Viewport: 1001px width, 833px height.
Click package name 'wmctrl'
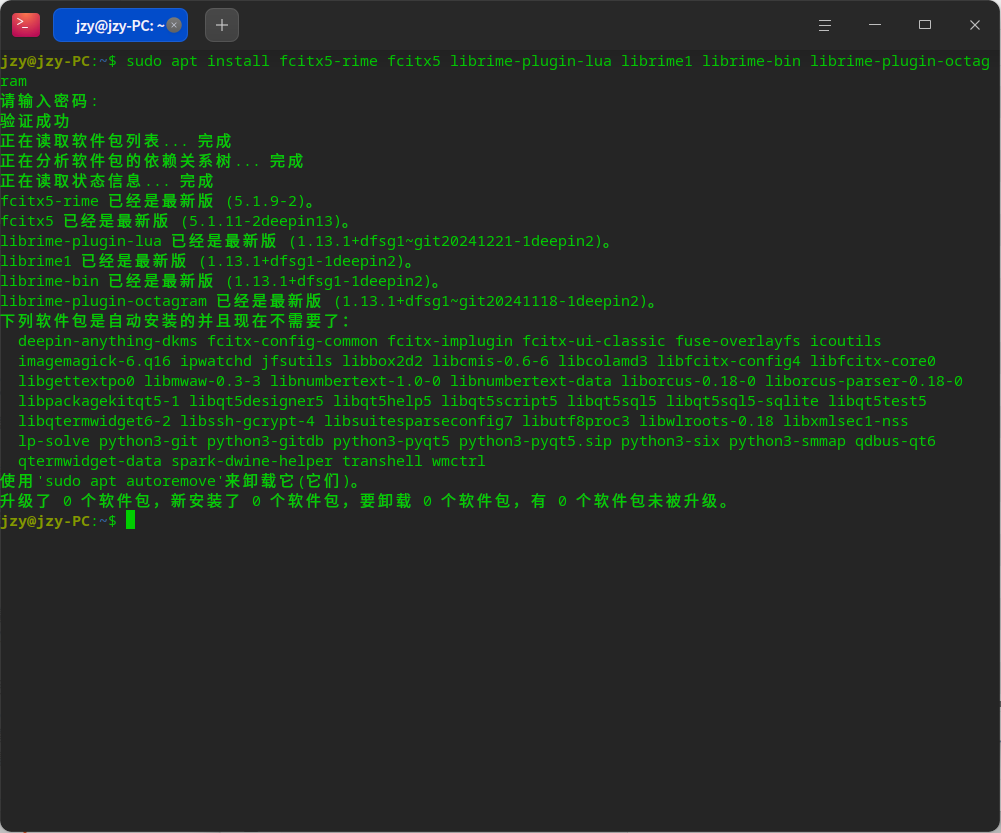458,461
